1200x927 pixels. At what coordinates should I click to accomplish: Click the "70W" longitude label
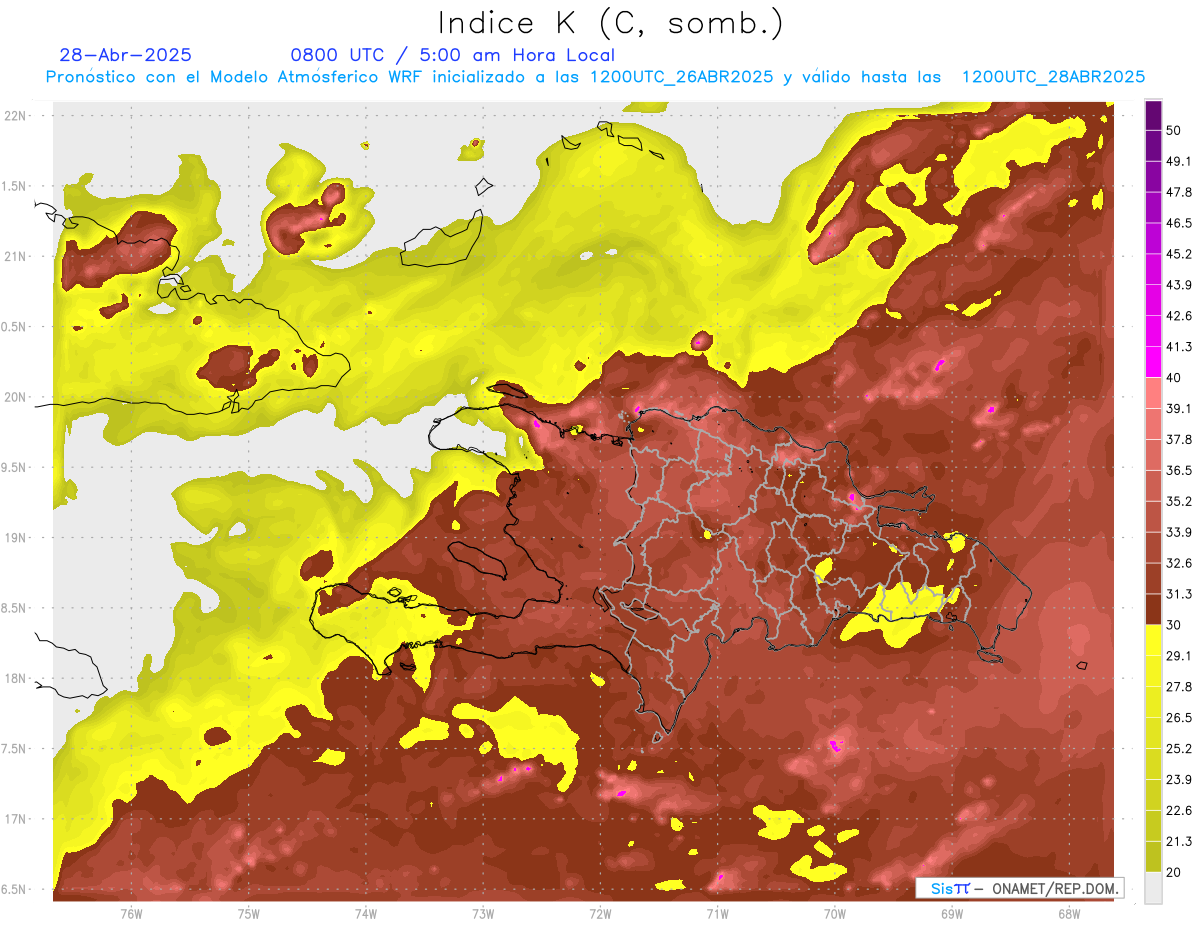tap(835, 914)
